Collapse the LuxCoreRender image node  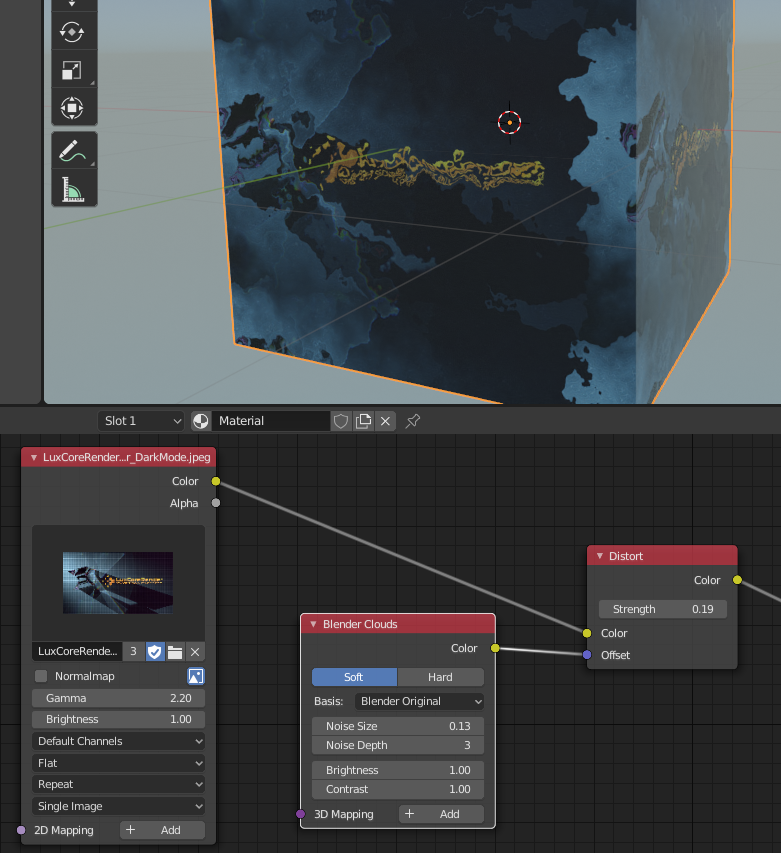click(x=34, y=458)
